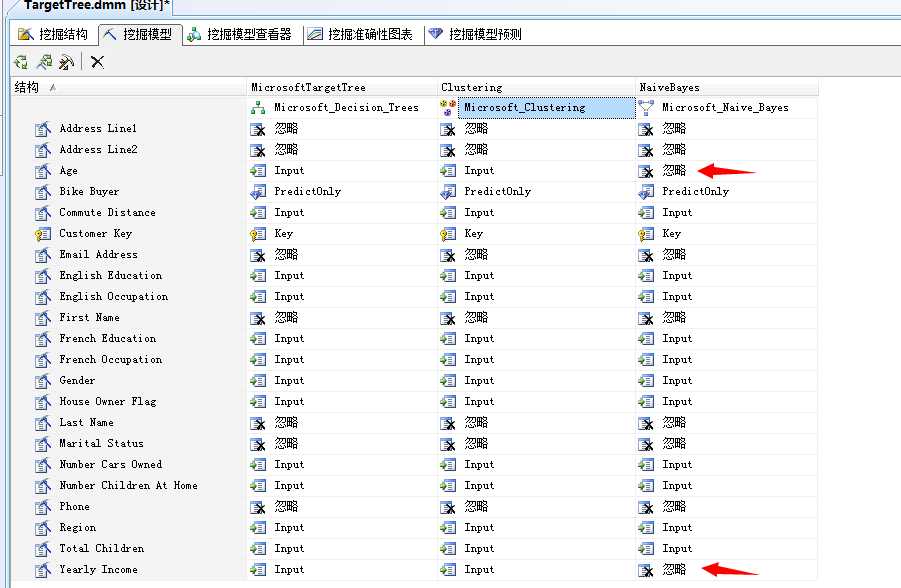
Task: Click the Yearly Income column icon
Action: 43,570
